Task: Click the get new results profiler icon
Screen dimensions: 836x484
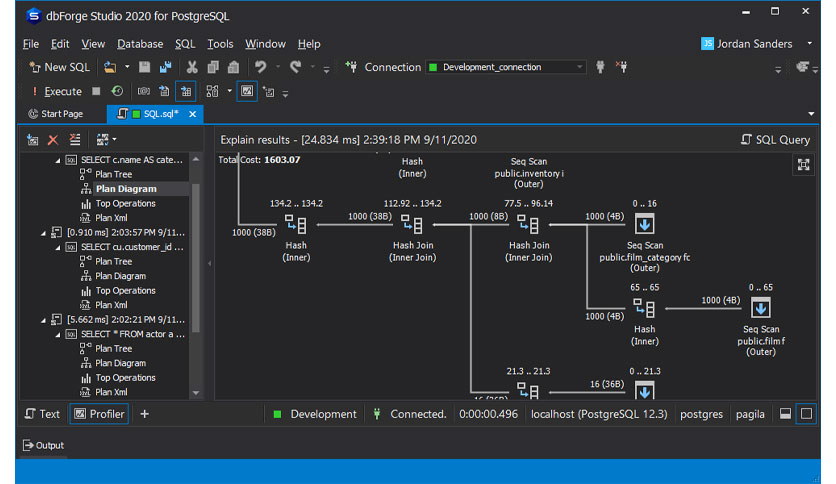Action: (x=33, y=140)
